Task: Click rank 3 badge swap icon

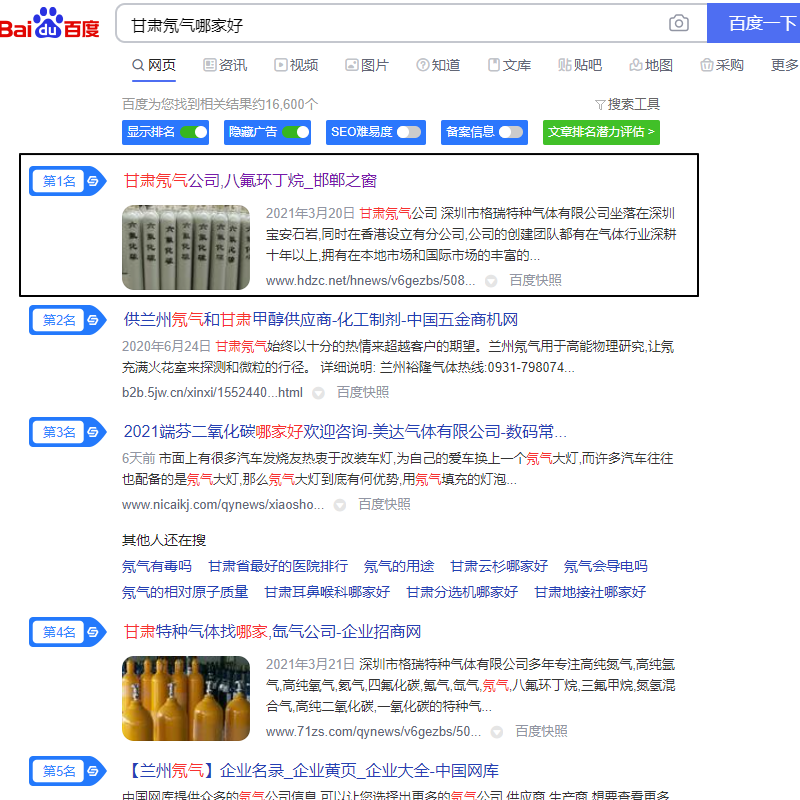Action: pyautogui.click(x=93, y=432)
